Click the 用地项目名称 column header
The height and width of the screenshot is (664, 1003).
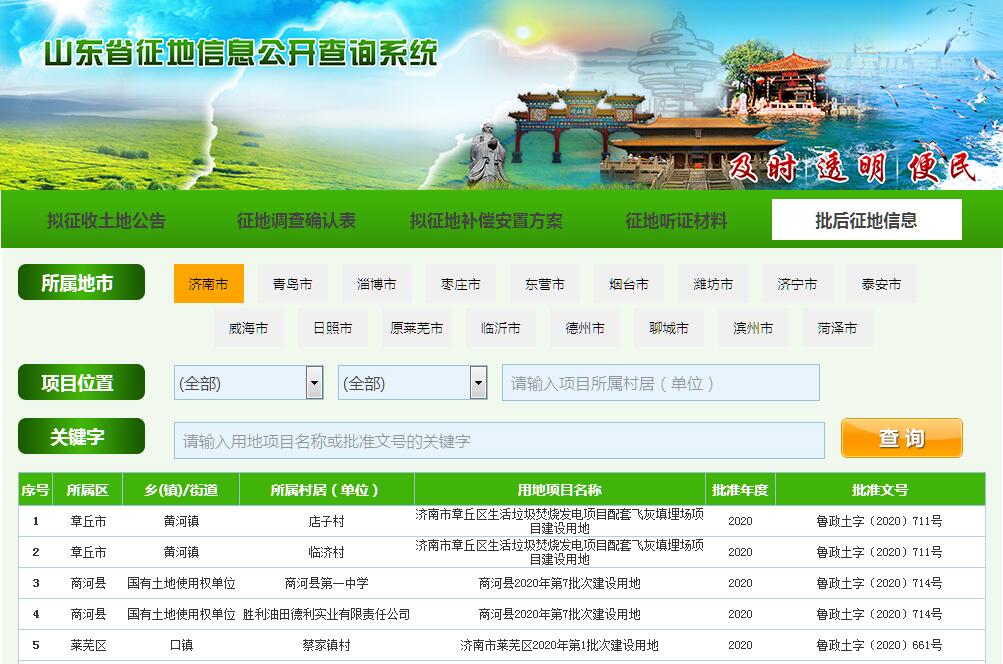pos(559,490)
